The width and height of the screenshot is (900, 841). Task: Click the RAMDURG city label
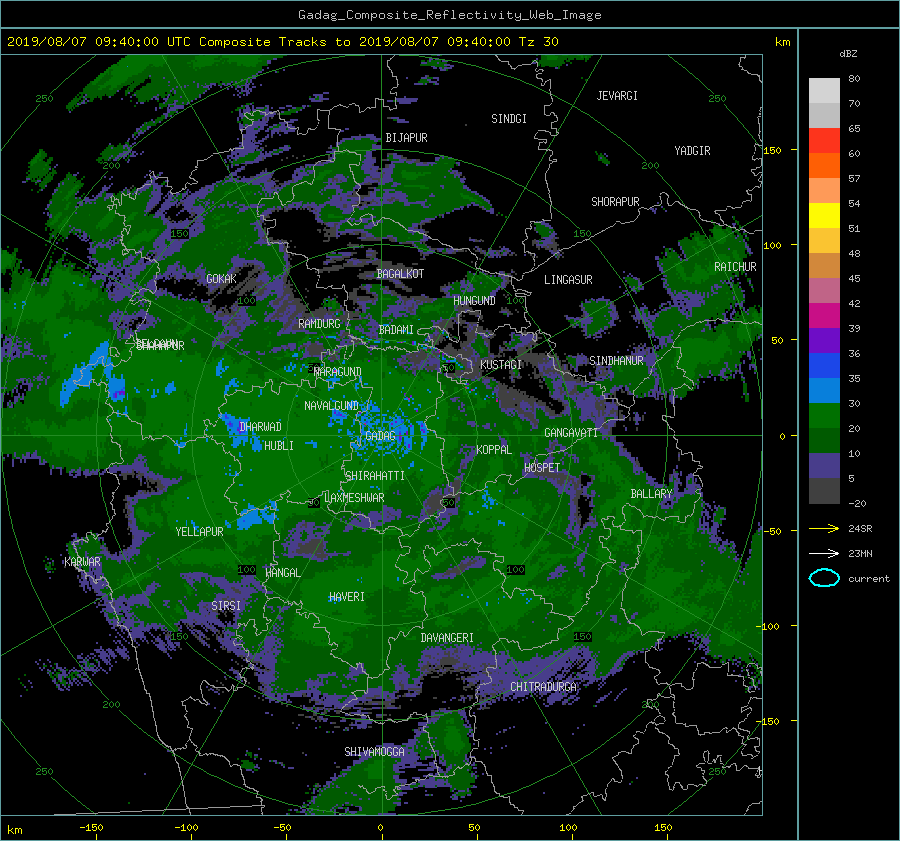coord(319,324)
